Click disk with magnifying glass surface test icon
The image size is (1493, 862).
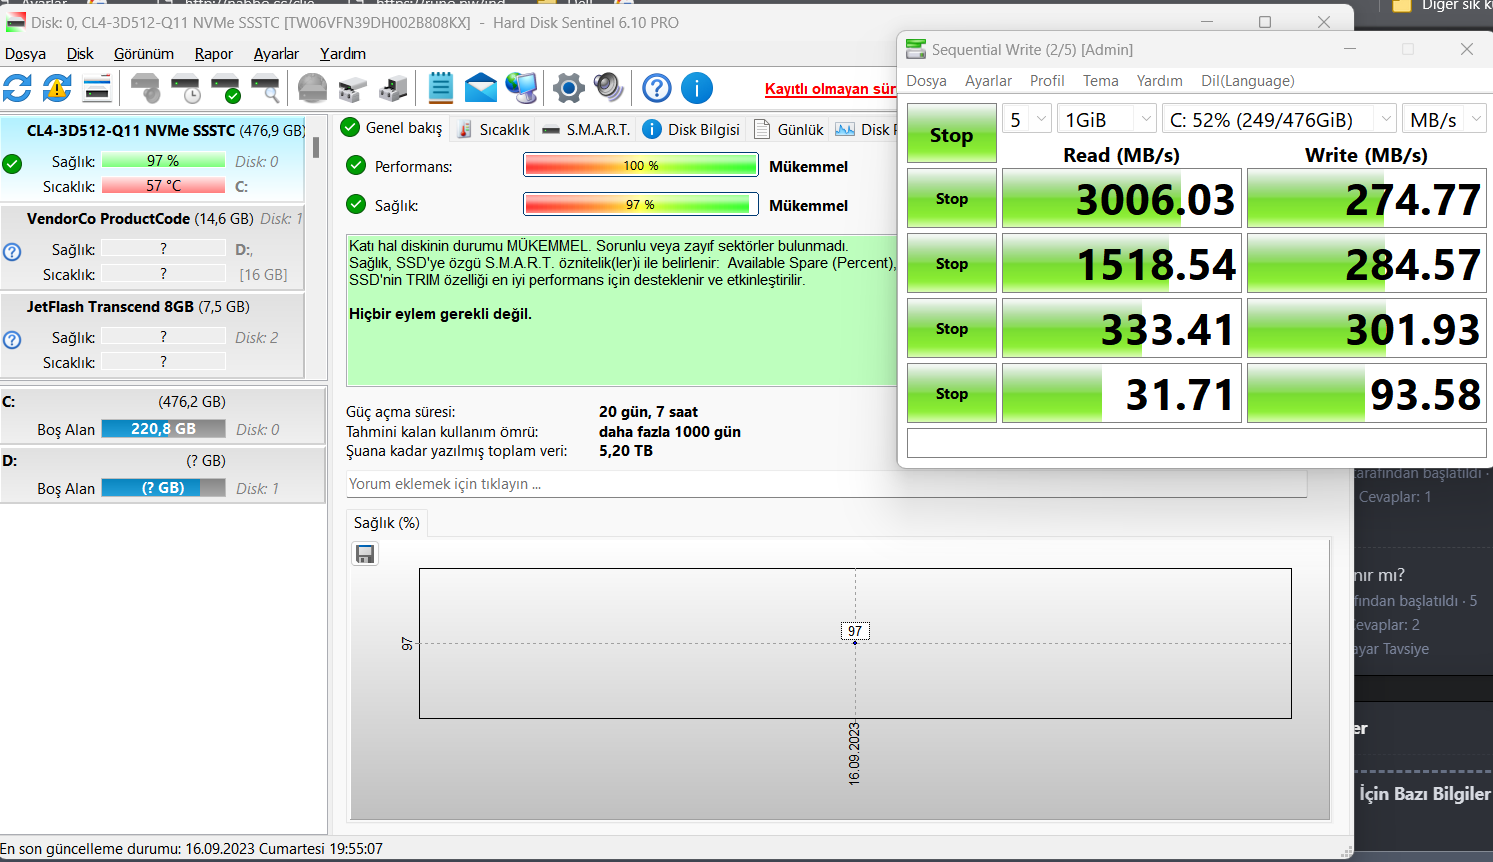(266, 88)
